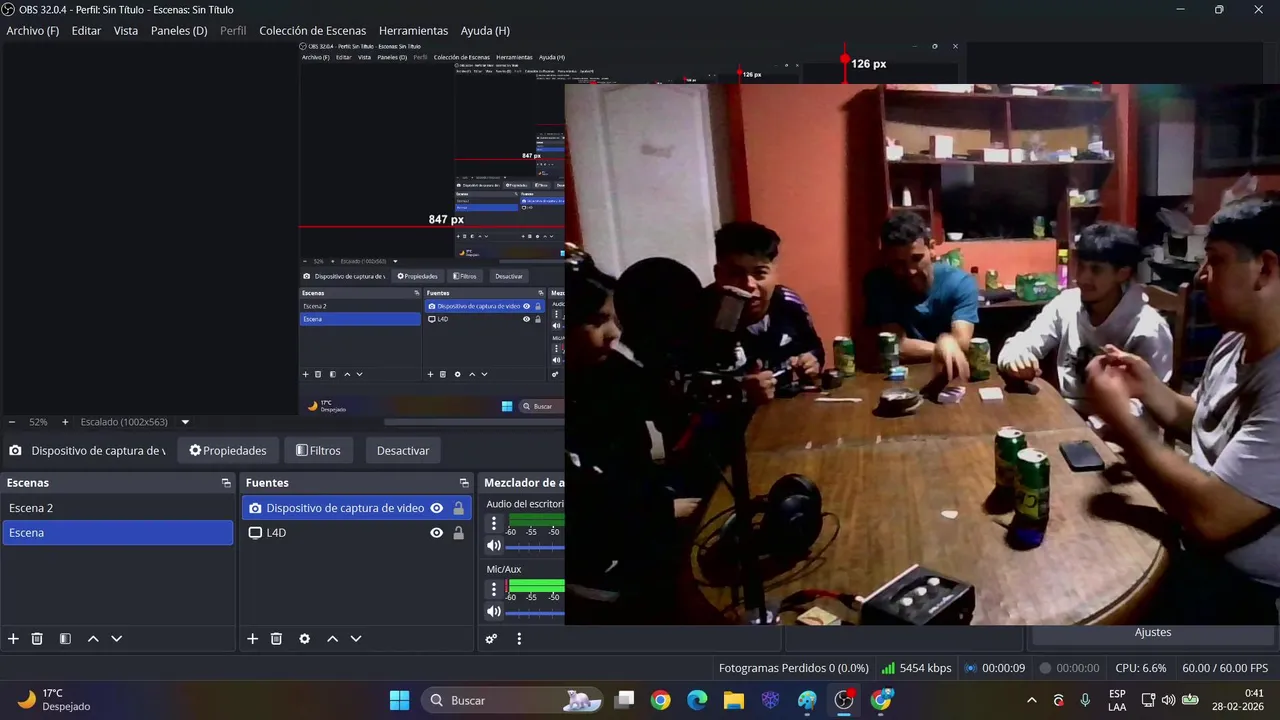The image size is (1280, 720).
Task: Open the Archivo (F) menu
Action: coord(33,31)
